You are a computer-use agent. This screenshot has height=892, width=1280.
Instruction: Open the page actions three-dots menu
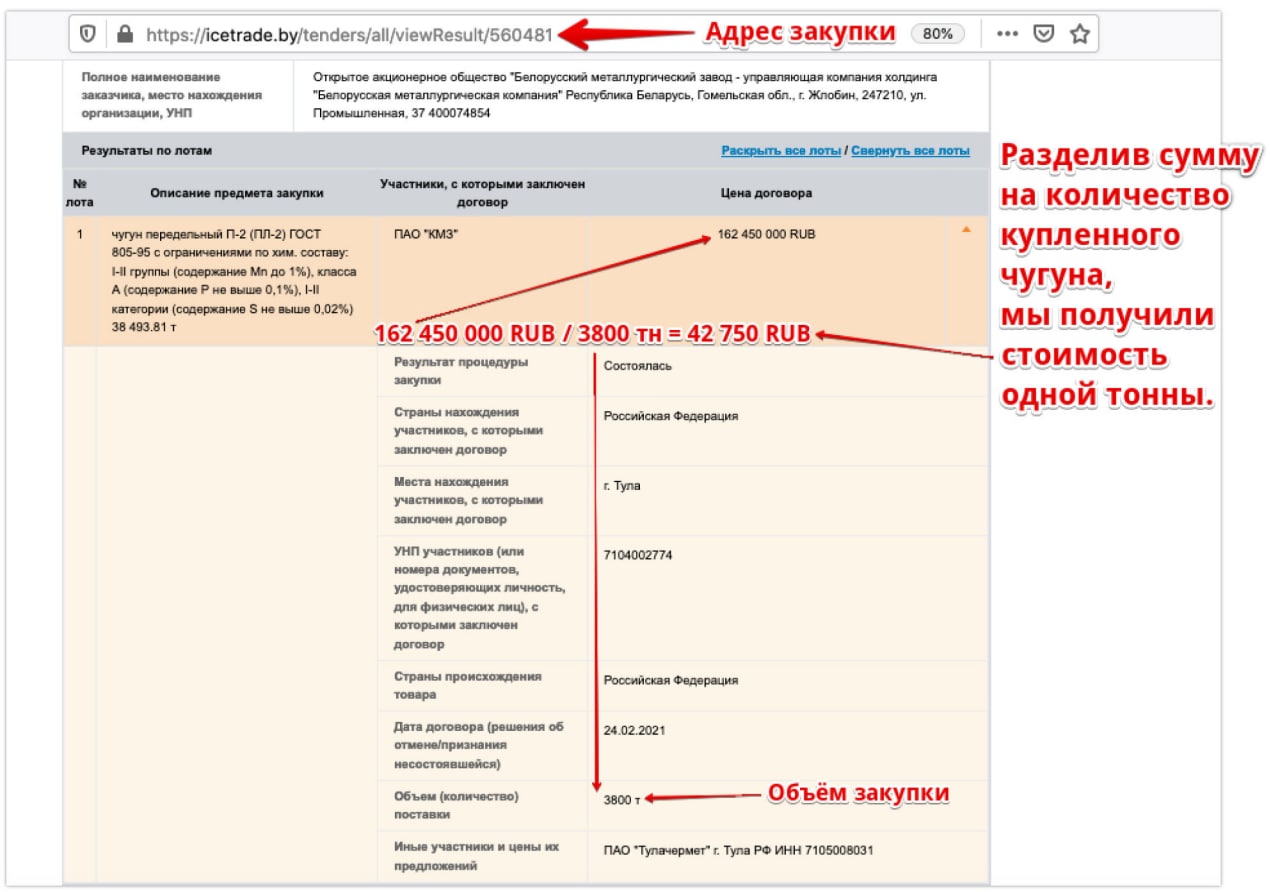pyautogui.click(x=1006, y=34)
